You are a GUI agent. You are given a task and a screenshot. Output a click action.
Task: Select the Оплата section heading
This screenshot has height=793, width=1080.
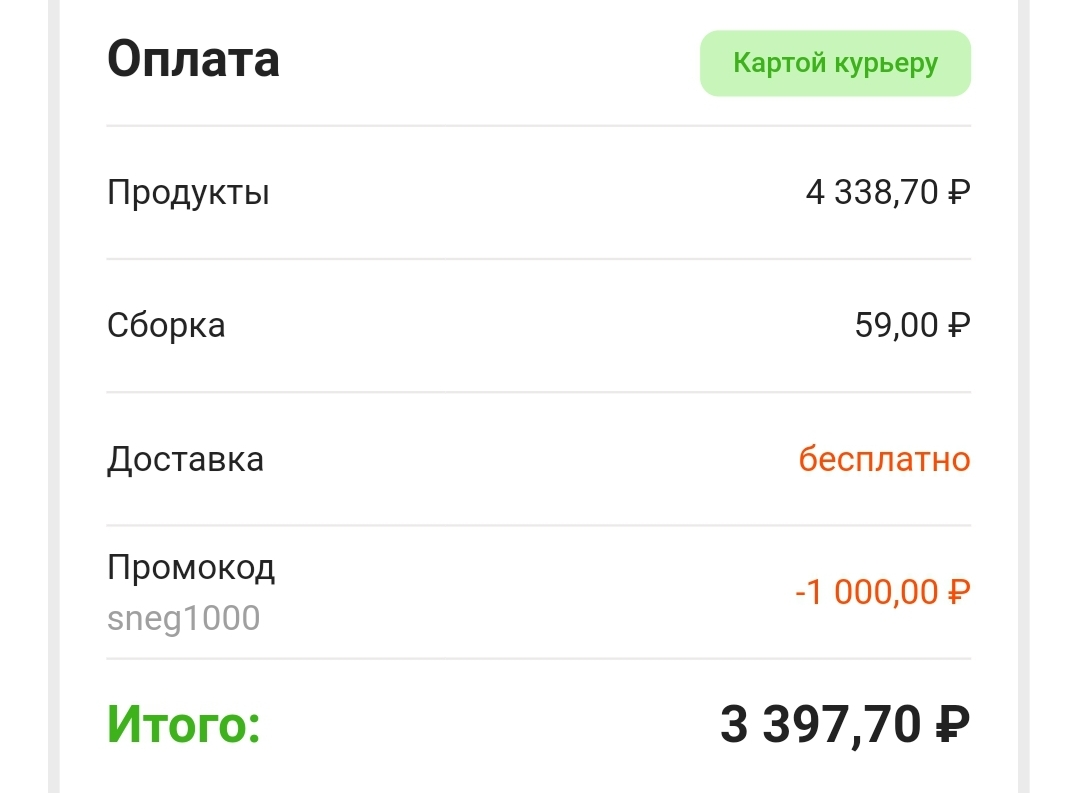tap(194, 59)
